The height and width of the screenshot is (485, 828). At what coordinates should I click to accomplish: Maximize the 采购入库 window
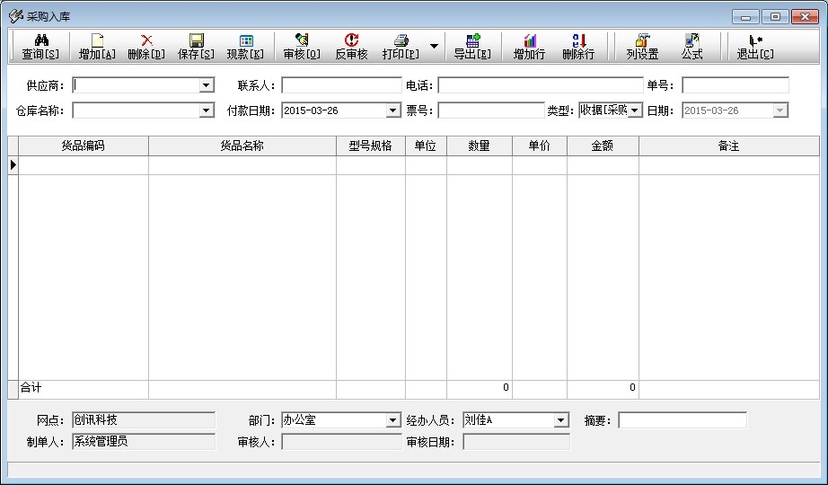coord(775,17)
